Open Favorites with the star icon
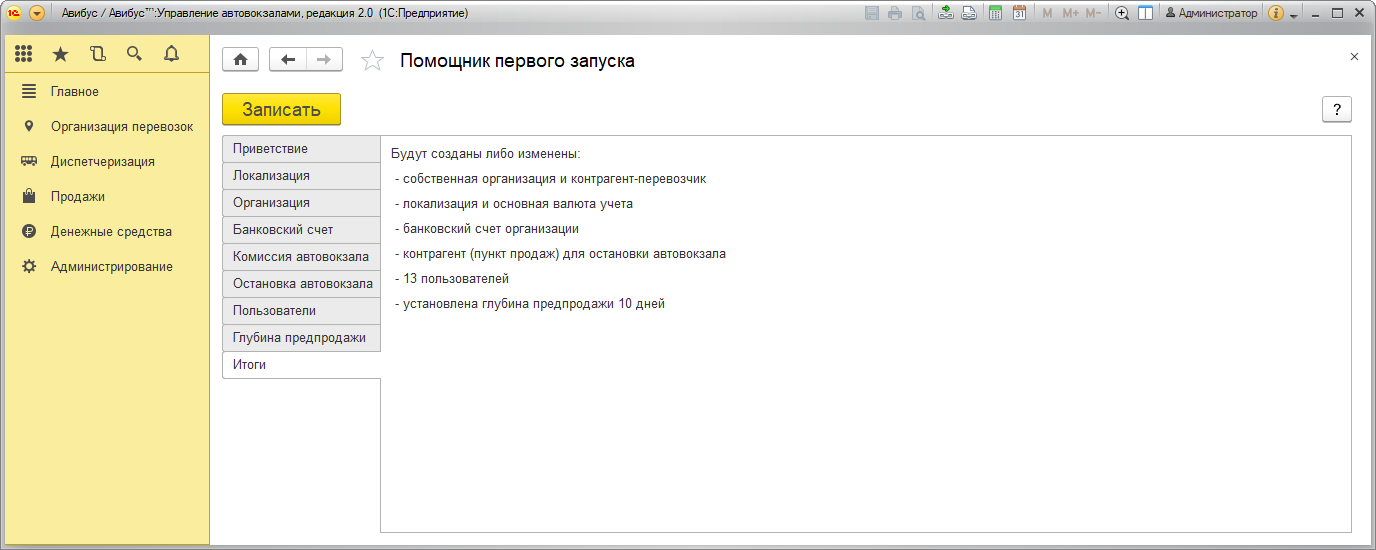Image resolution: width=1376 pixels, height=550 pixels. (60, 54)
